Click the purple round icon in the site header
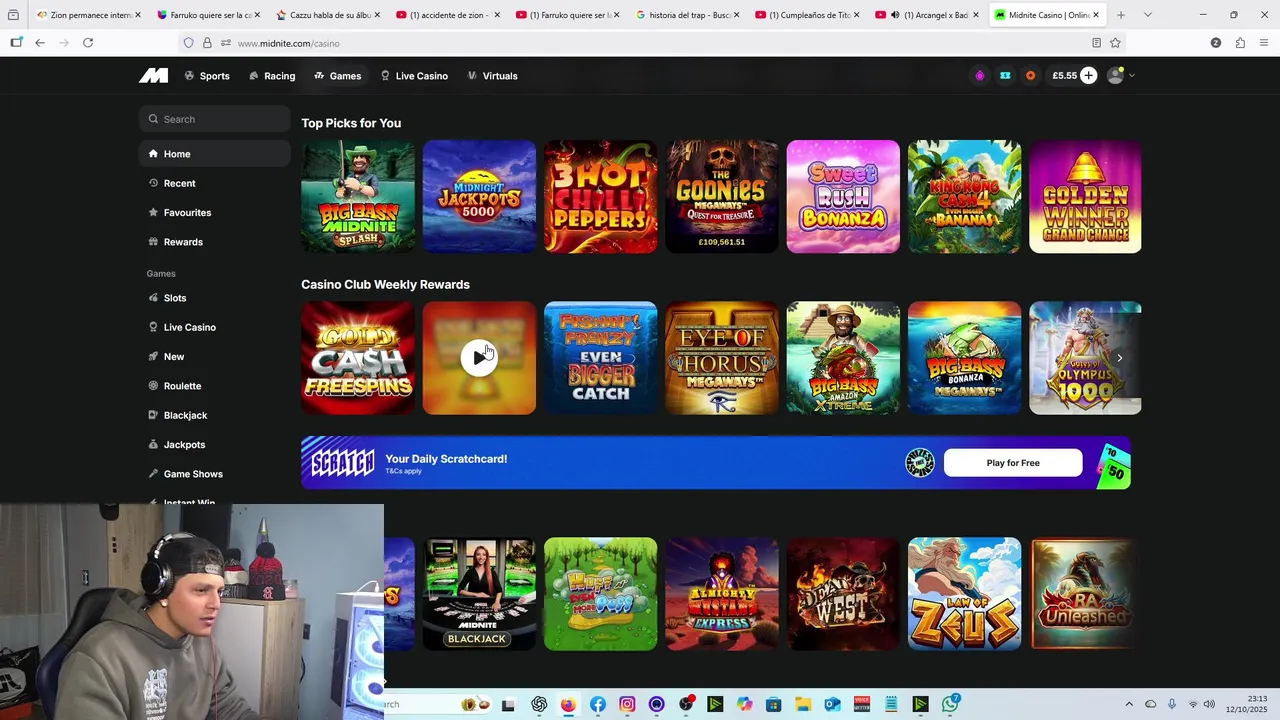Image resolution: width=1280 pixels, height=720 pixels. (x=980, y=75)
